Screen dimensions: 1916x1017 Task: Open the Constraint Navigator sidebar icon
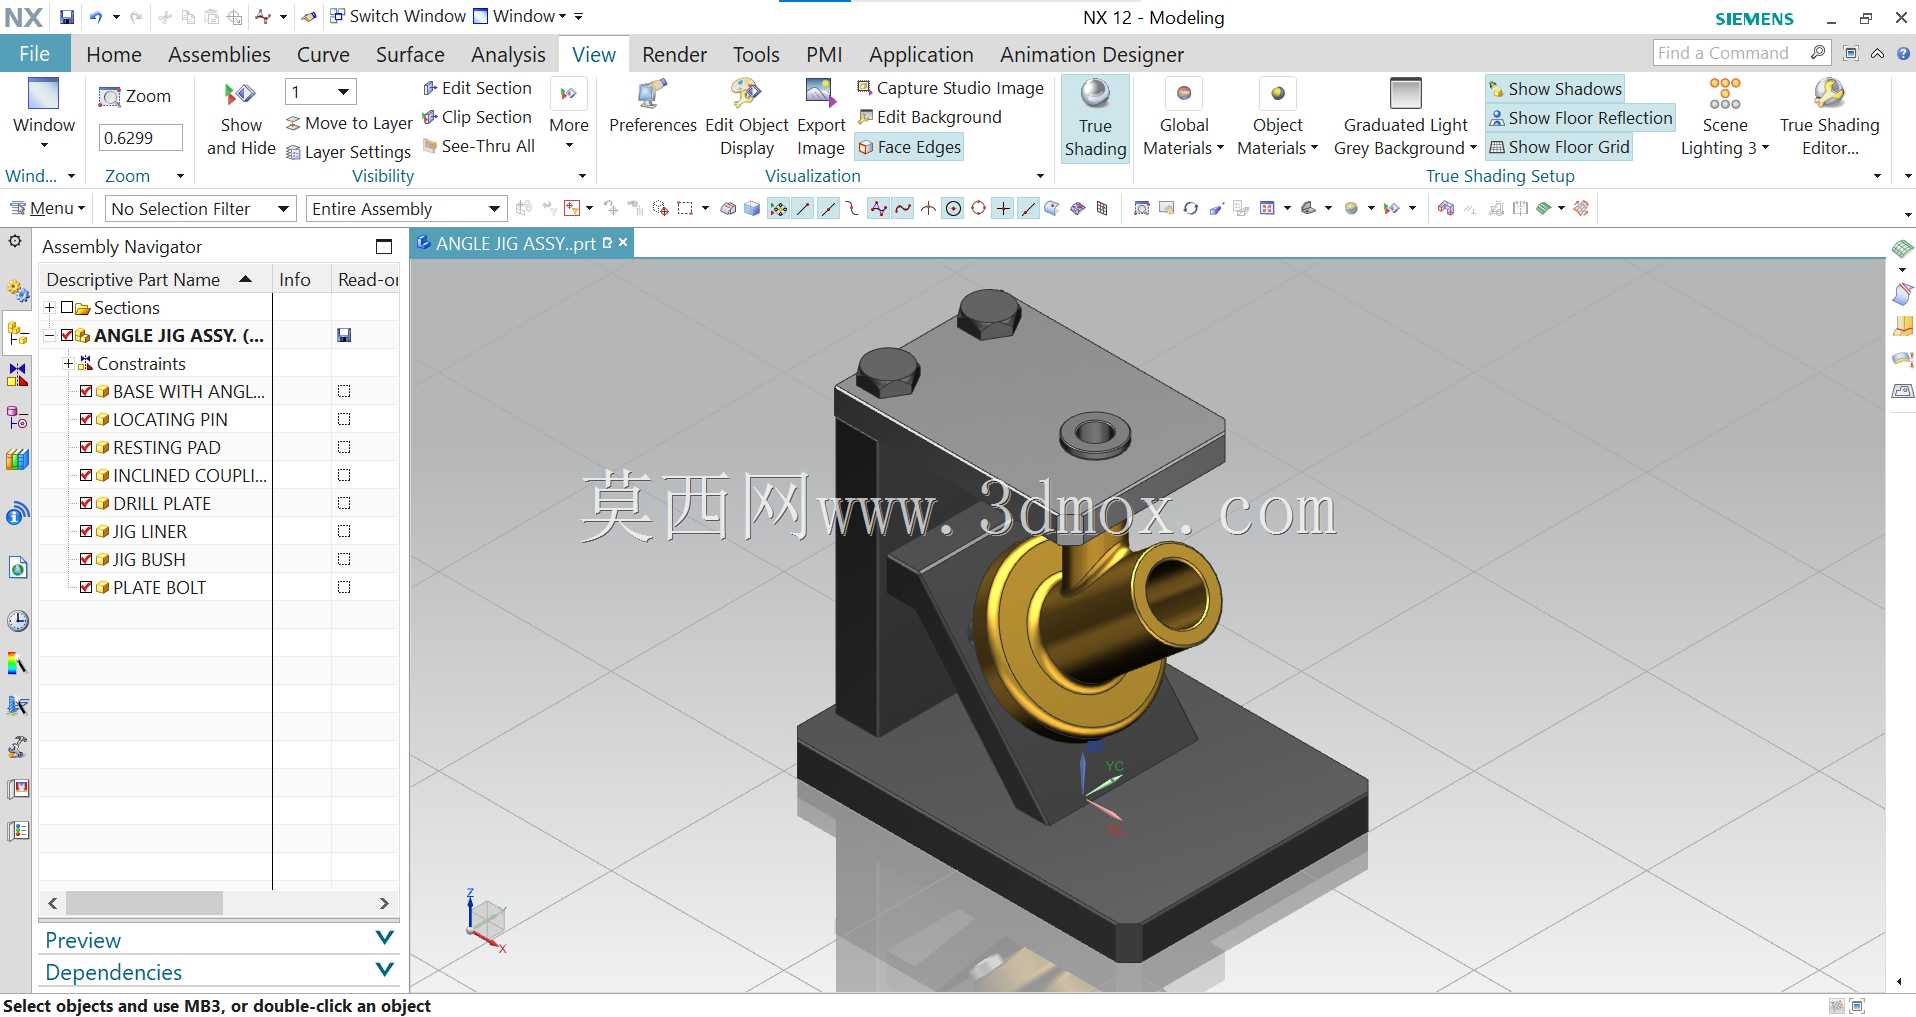[18, 375]
